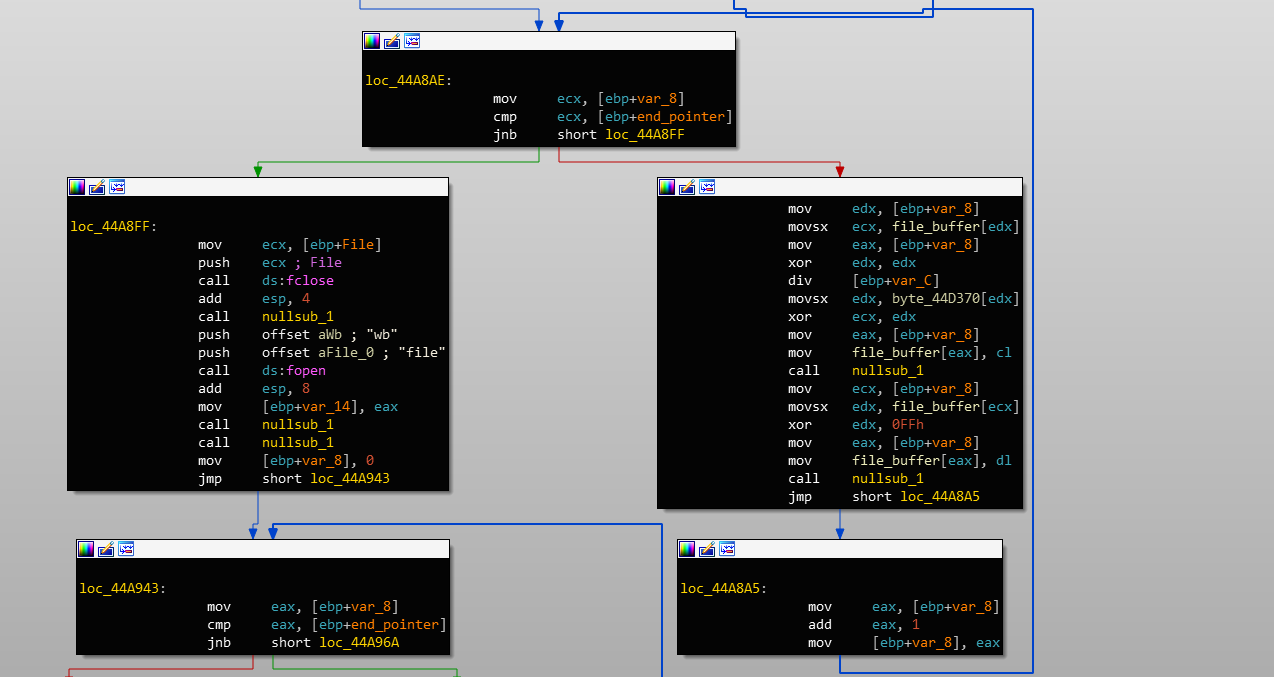1274x677 pixels.
Task: Open the color picker icon on loc_44A8FF block
Action: coord(77,187)
